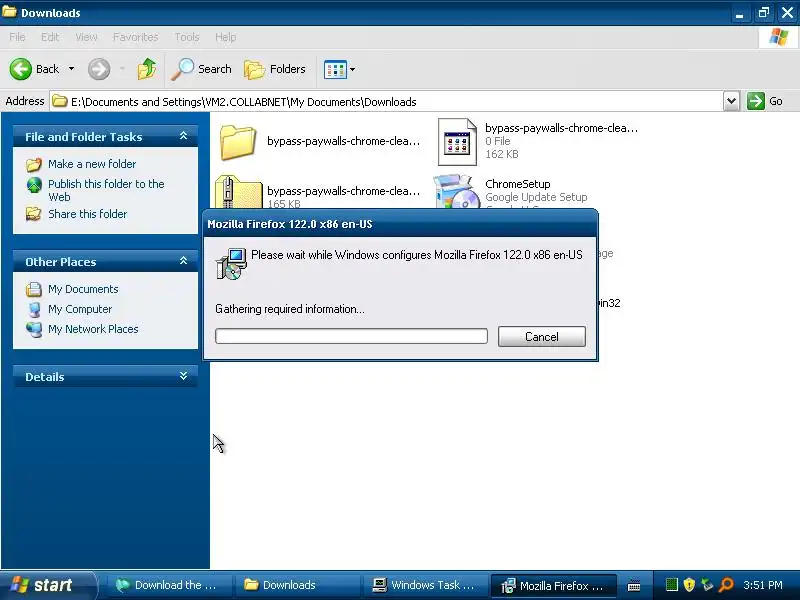Click inside the Address path field
800x600 pixels.
click(386, 102)
